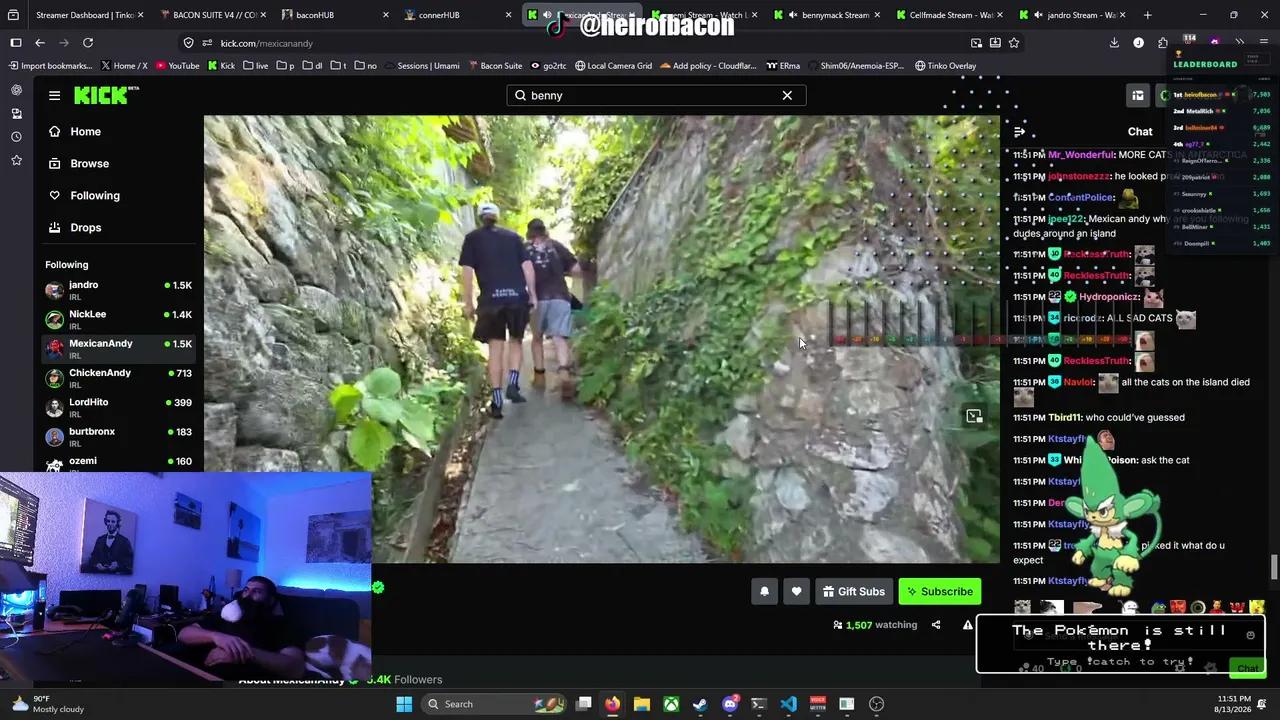Share the stream via share icon

[936, 625]
